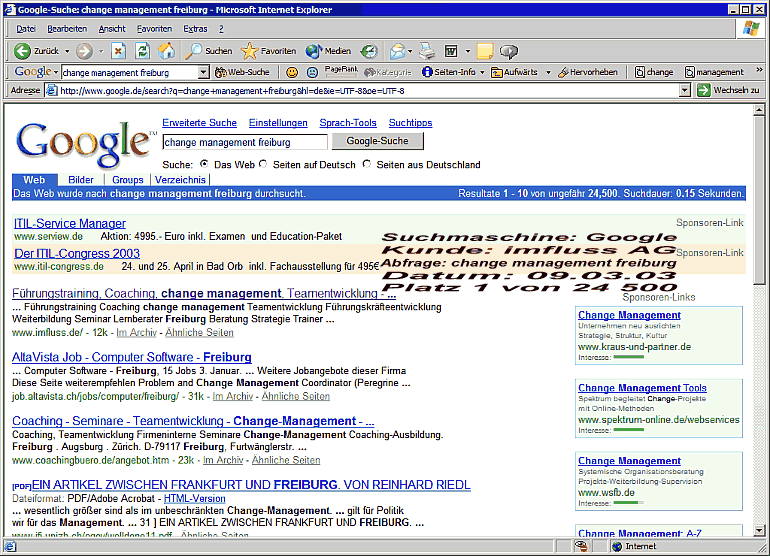Image resolution: width=770 pixels, height=556 pixels.
Task: Select the 'Das Web' radio button
Action: point(204,164)
